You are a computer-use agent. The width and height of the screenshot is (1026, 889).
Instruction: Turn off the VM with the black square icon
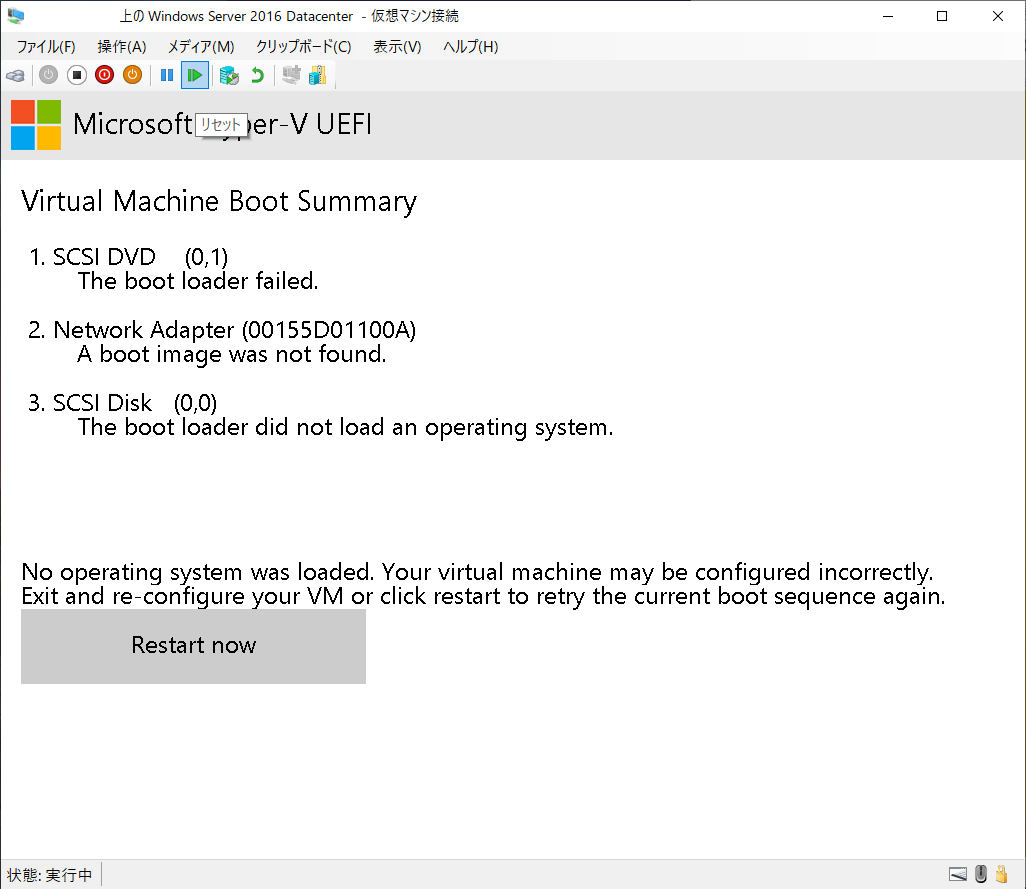click(x=77, y=75)
